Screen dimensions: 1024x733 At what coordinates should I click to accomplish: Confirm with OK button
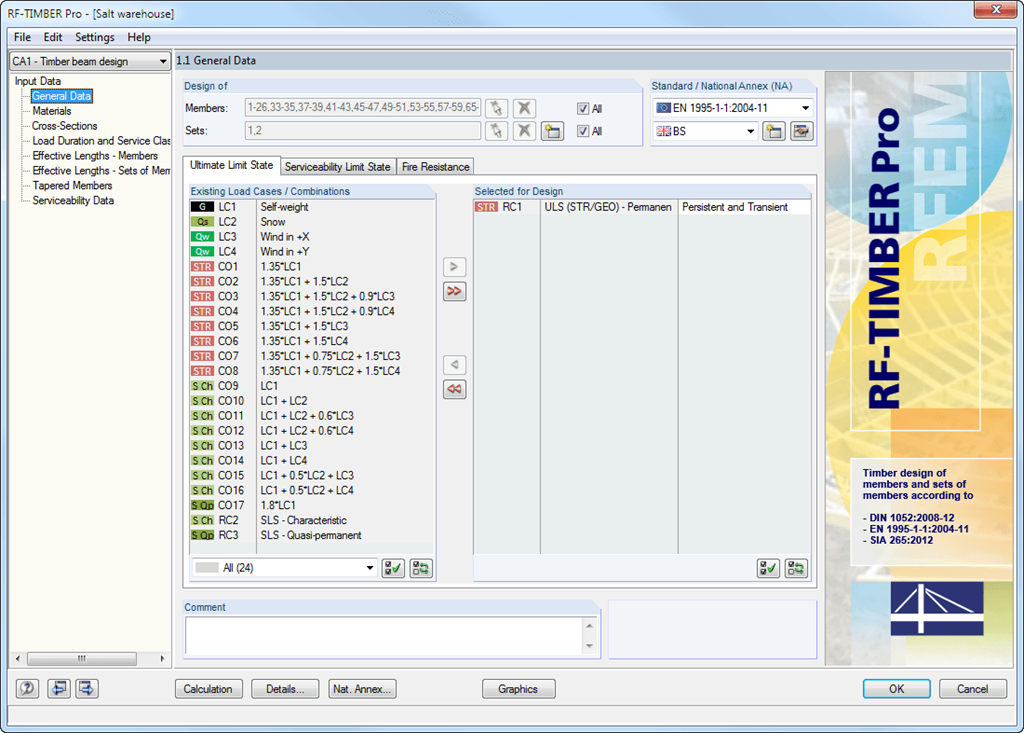tap(897, 689)
